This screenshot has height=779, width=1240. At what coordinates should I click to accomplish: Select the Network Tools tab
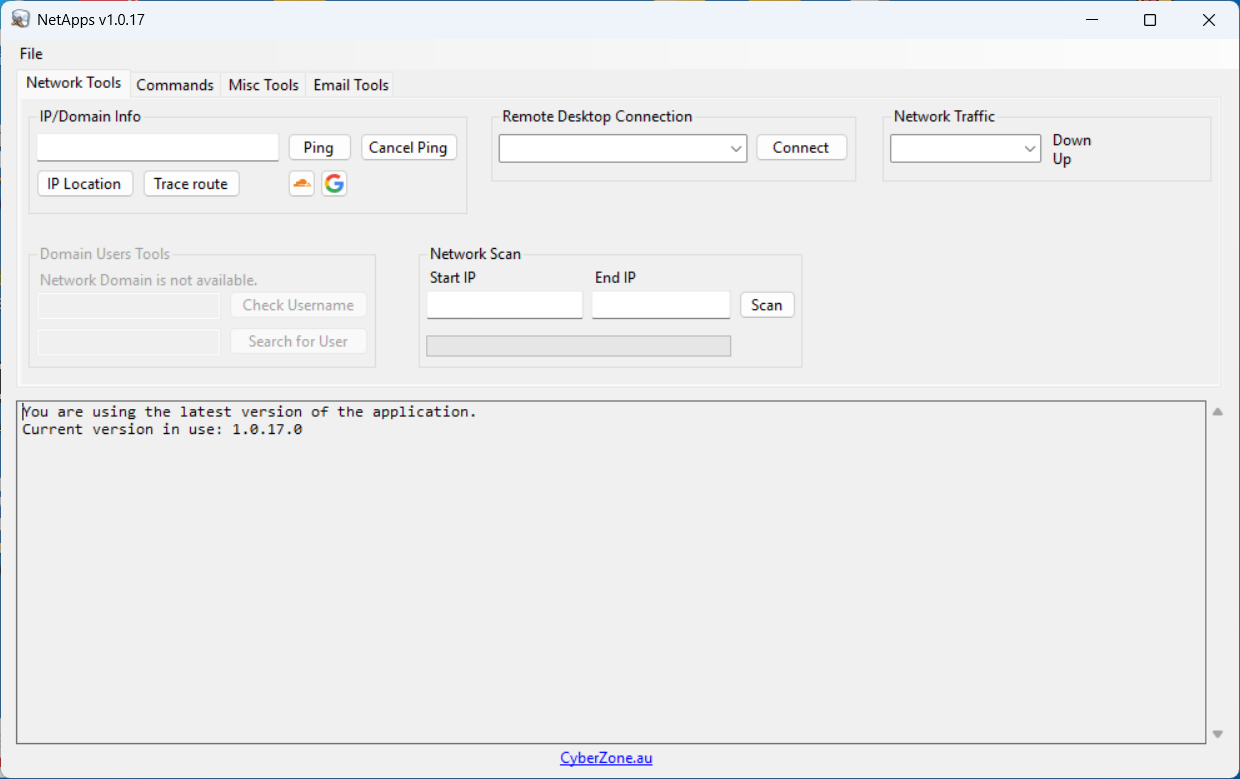74,83
